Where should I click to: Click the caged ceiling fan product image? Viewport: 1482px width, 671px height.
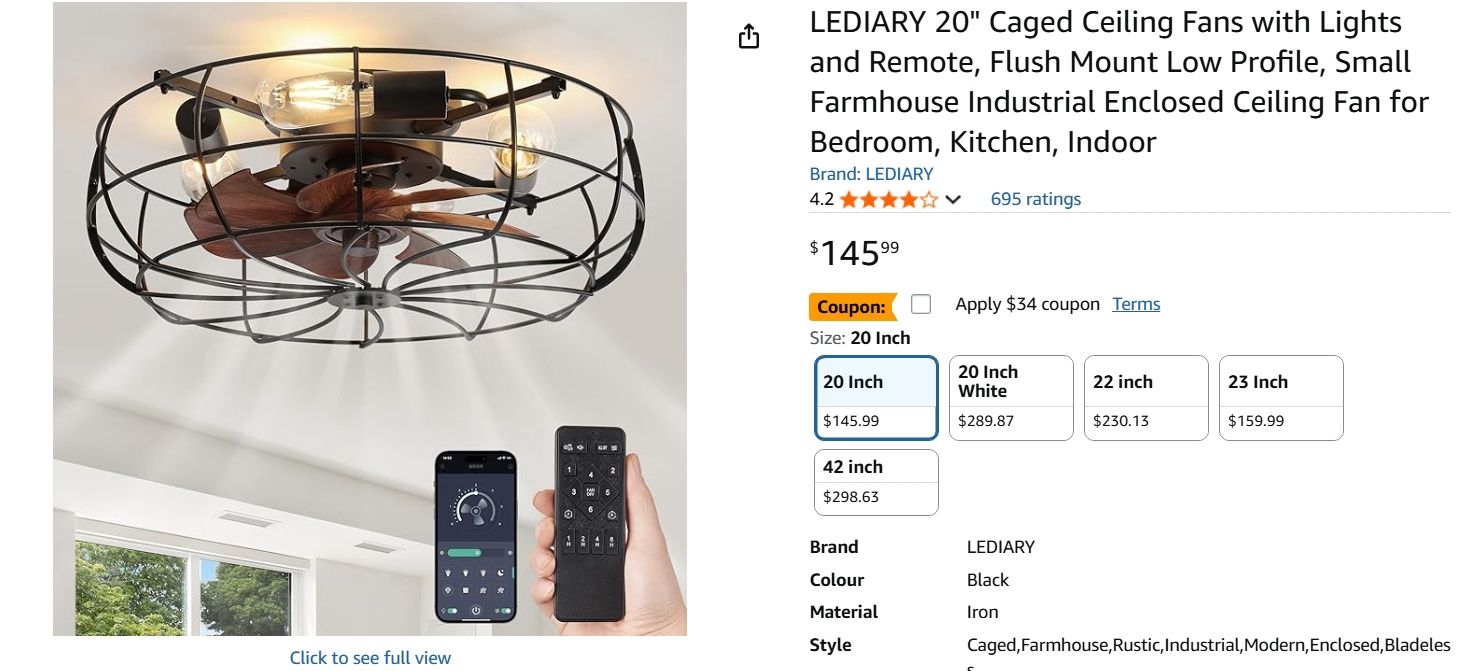click(x=370, y=200)
